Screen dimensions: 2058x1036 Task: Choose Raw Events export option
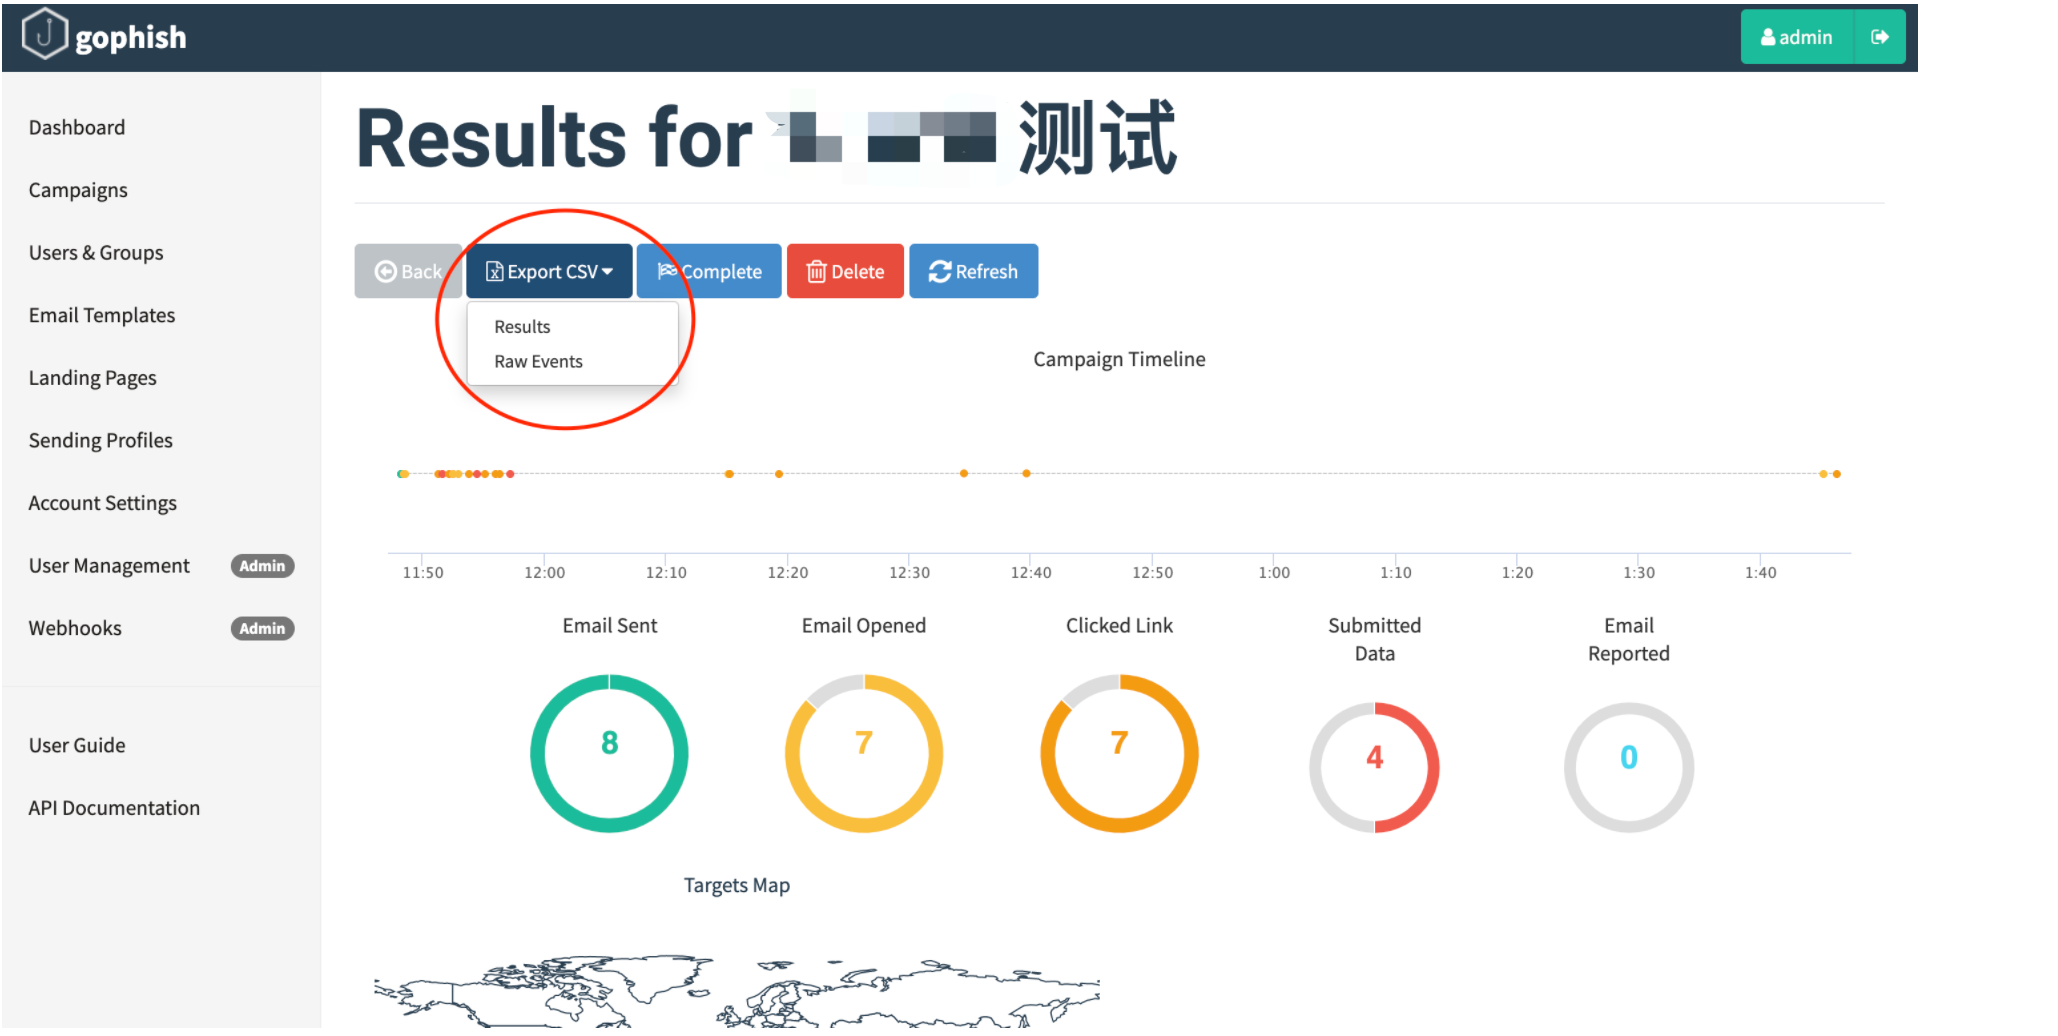click(x=538, y=362)
